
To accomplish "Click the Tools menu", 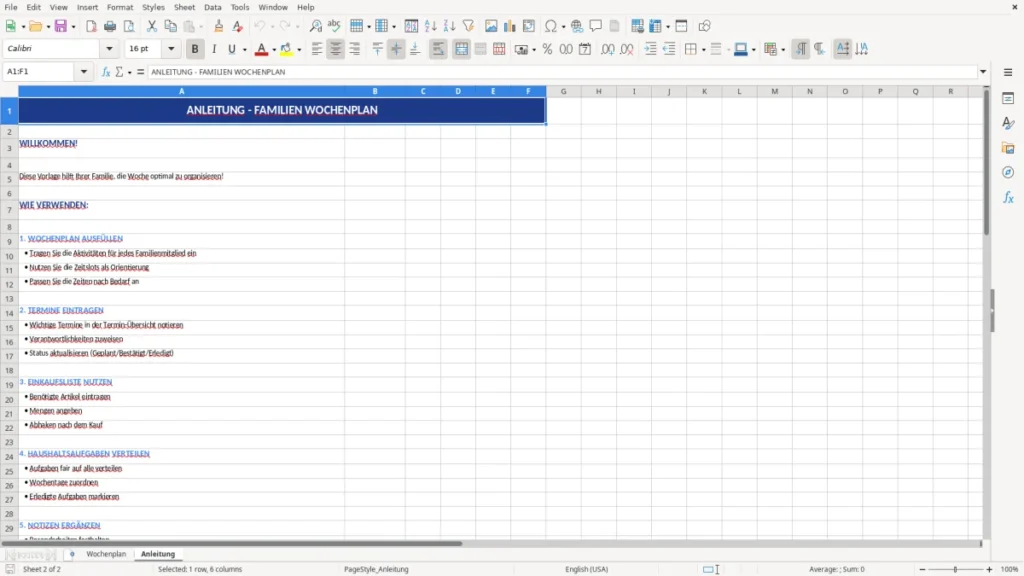I will click(x=240, y=7).
